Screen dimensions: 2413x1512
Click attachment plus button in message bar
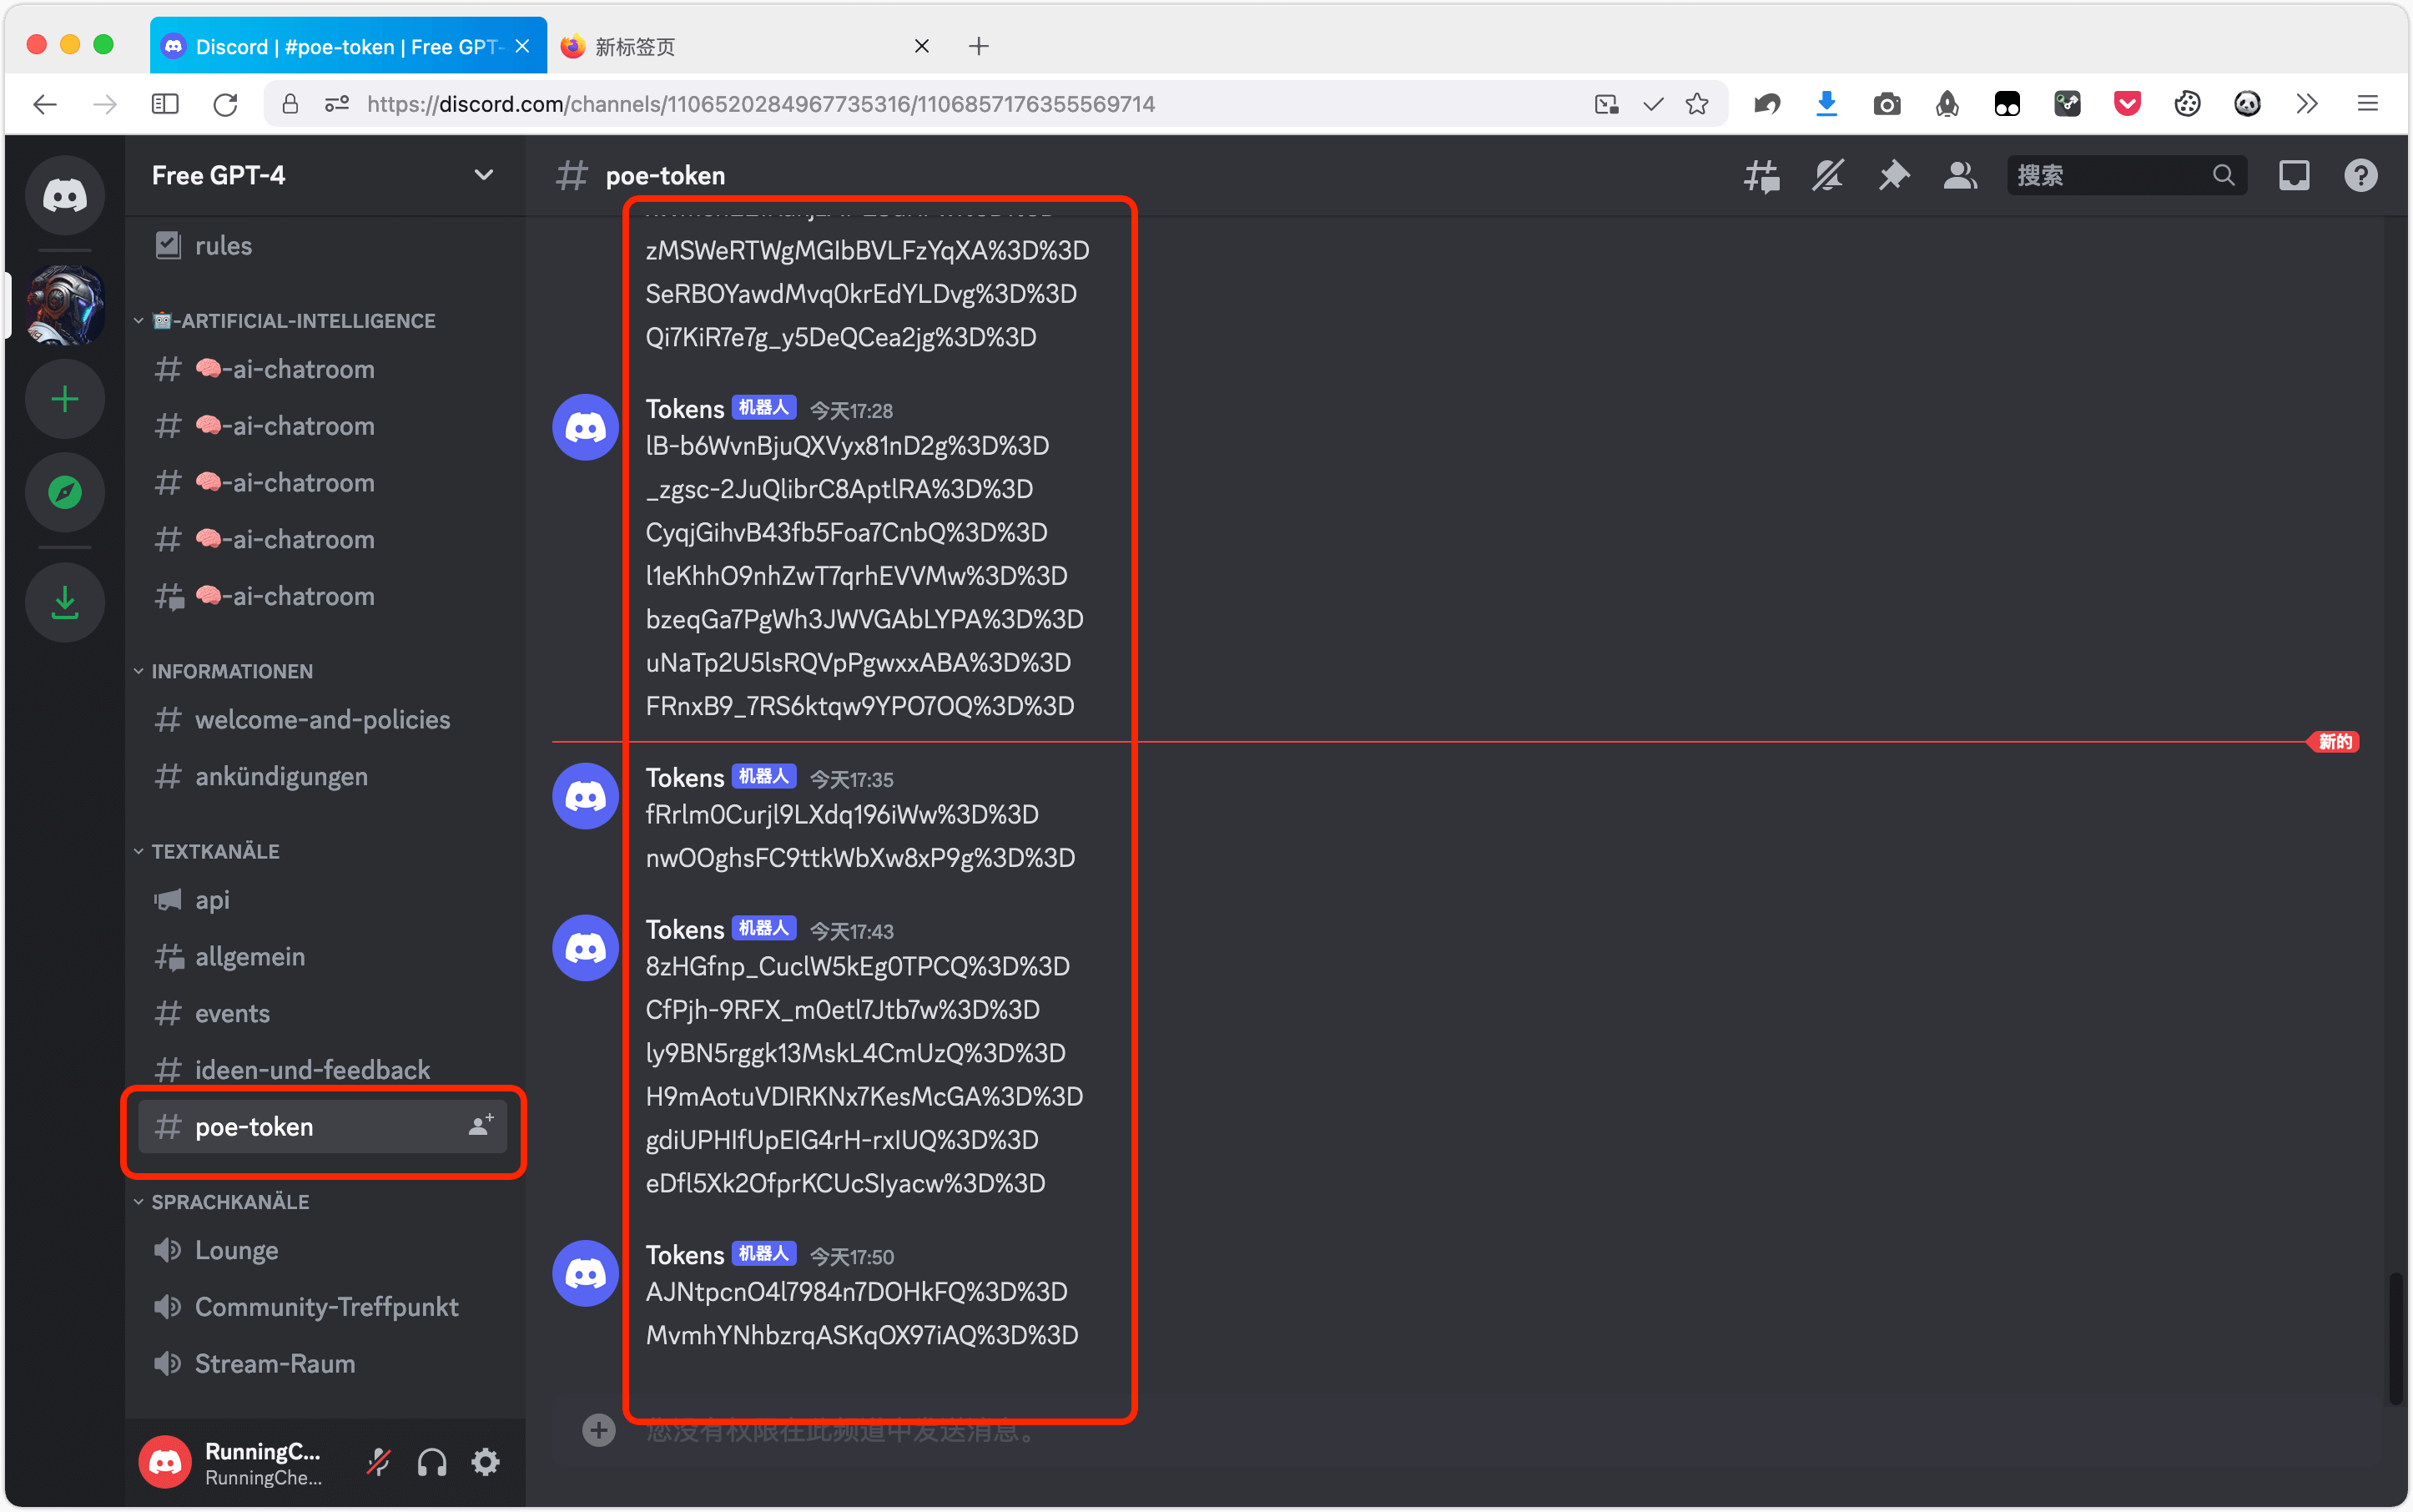pos(599,1430)
